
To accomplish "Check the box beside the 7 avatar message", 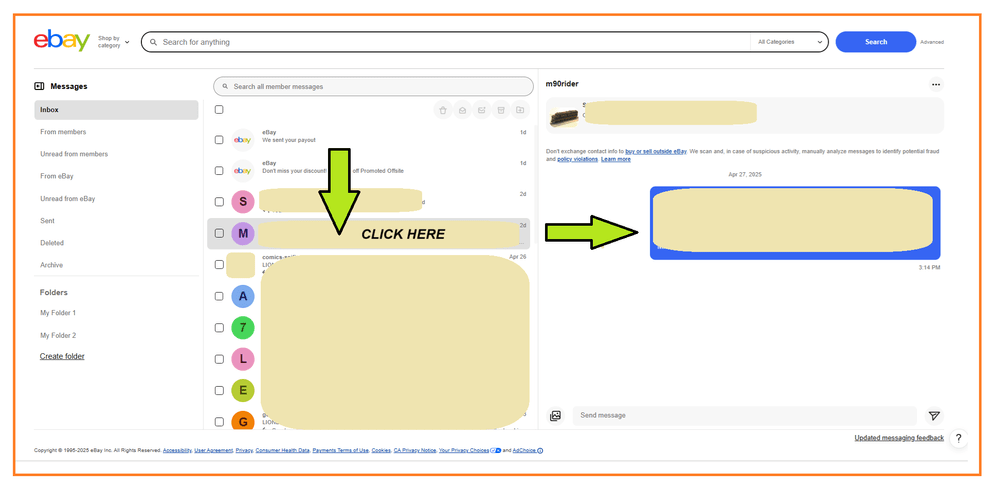I will click(x=219, y=328).
